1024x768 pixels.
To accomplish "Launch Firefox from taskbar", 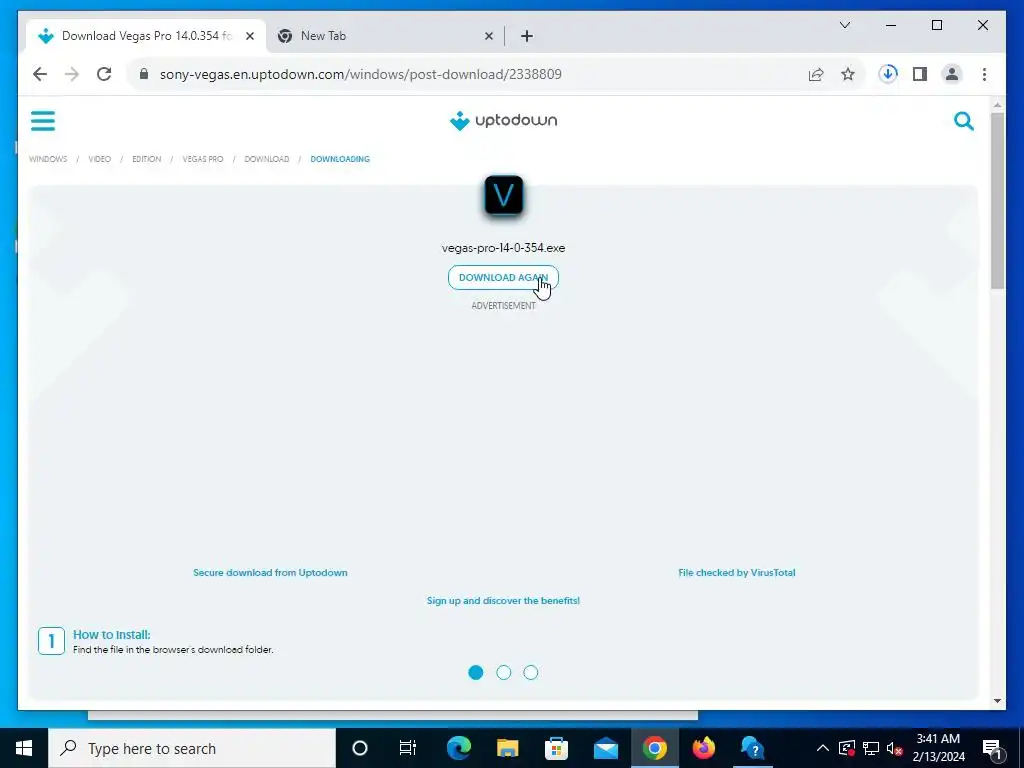I will pos(703,748).
